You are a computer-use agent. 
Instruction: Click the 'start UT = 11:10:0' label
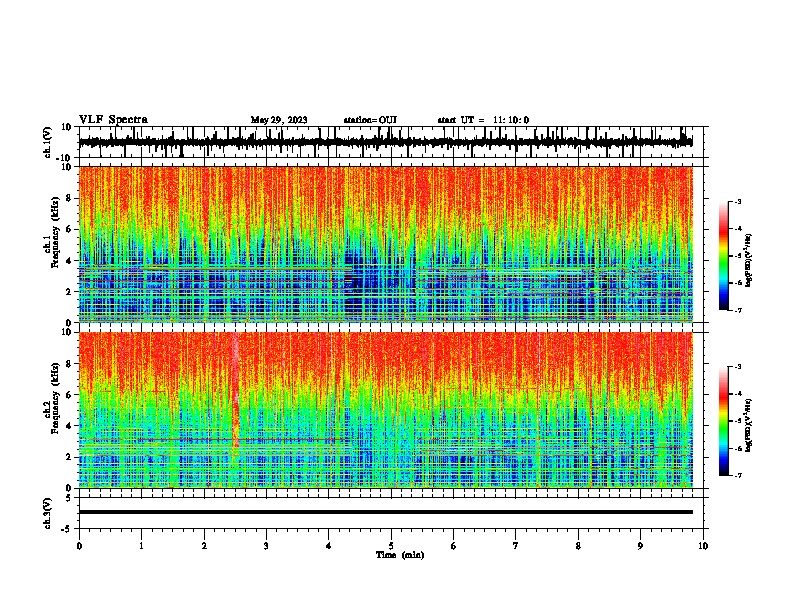[x=483, y=120]
